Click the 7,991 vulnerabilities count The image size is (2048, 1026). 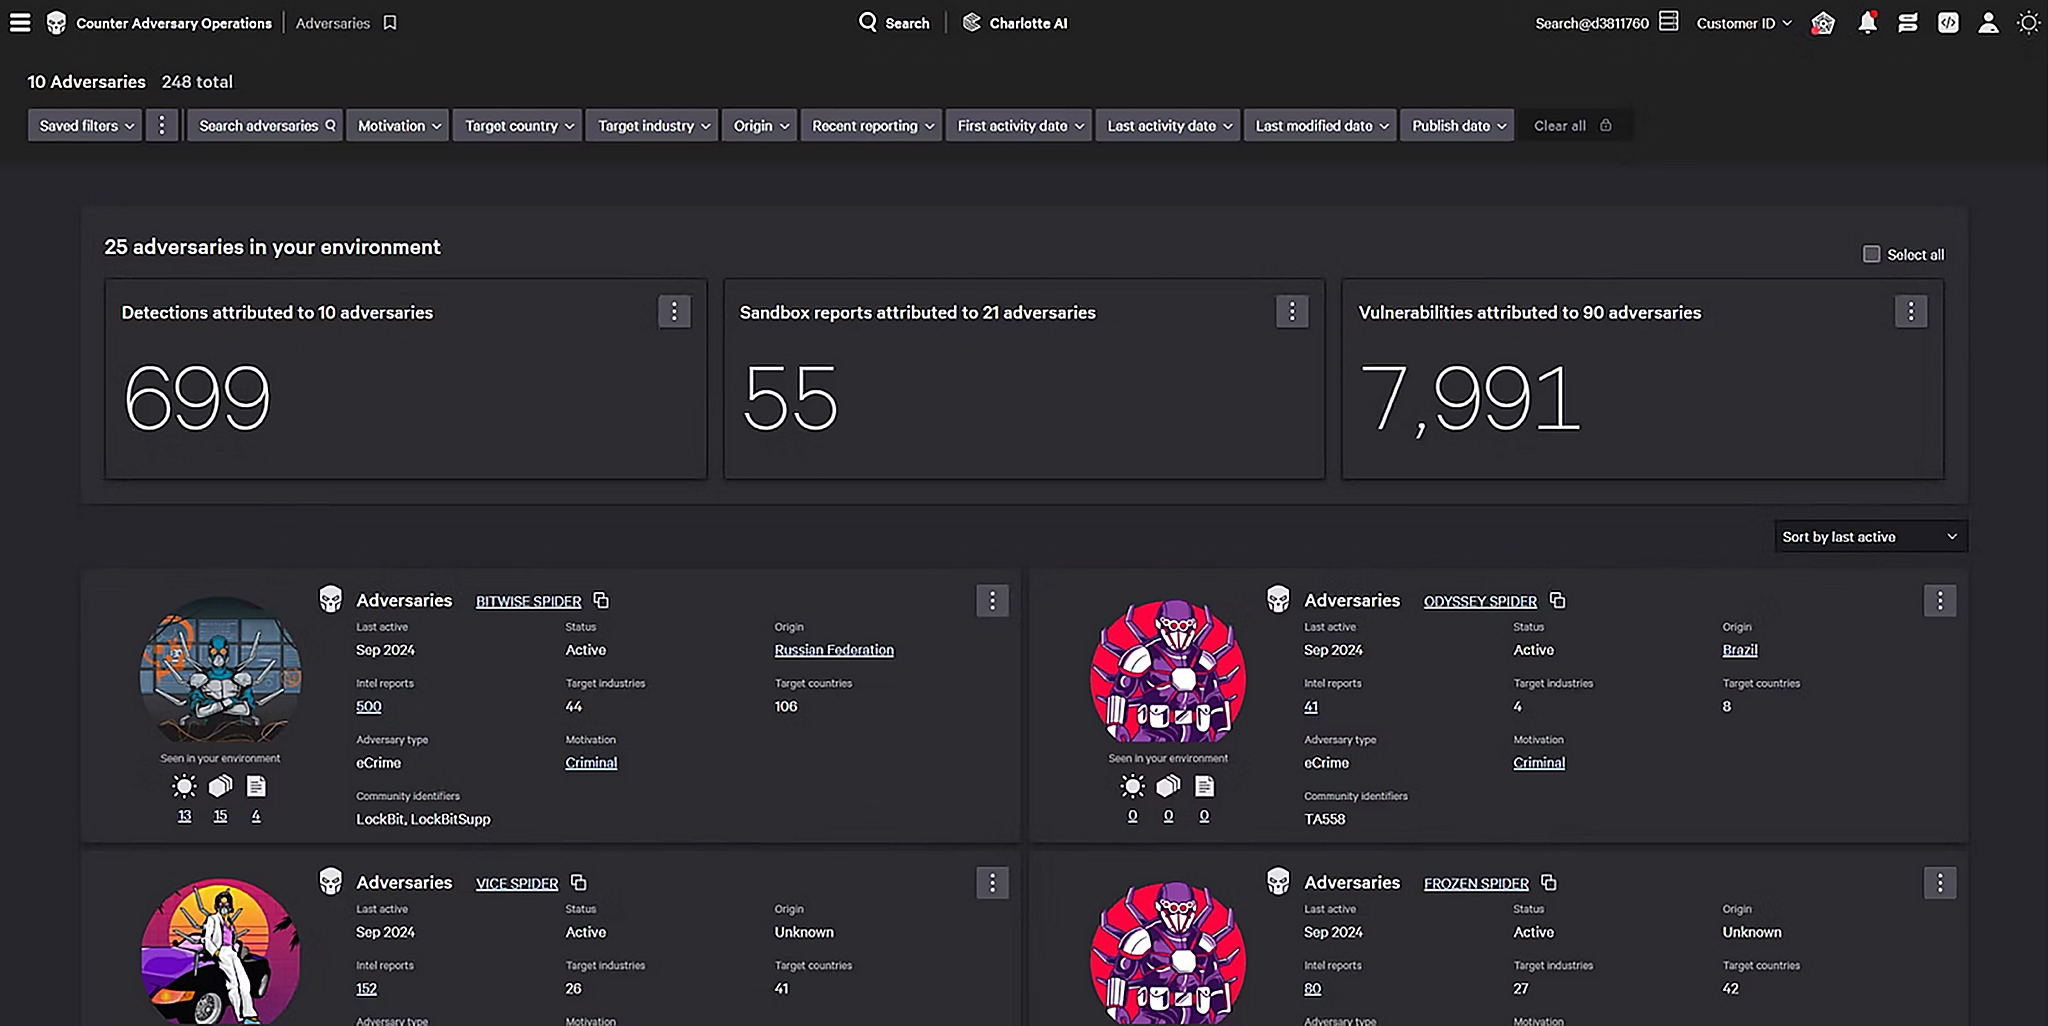coord(1470,398)
